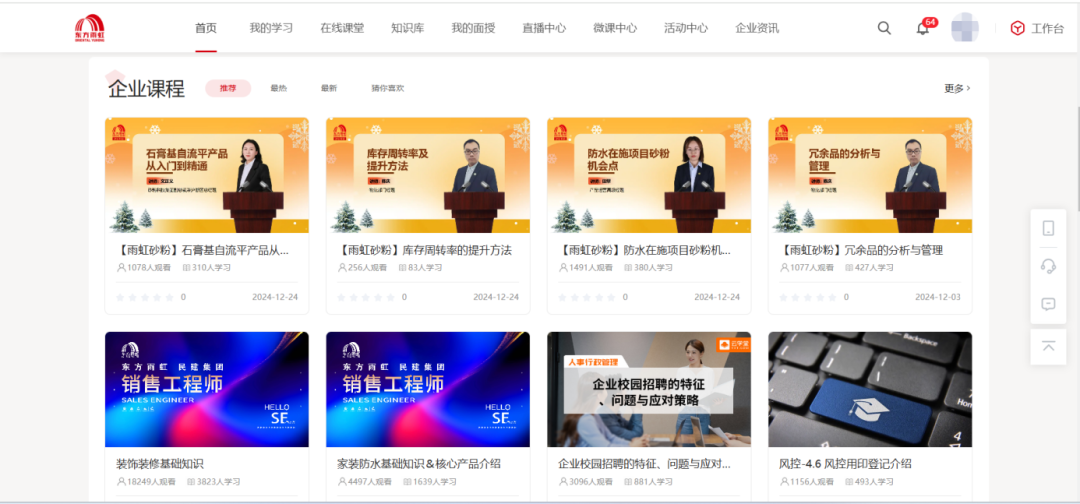Click title 【雨虹砂粉】库存周转率的提升方法
The height and width of the screenshot is (504, 1080).
point(424,250)
